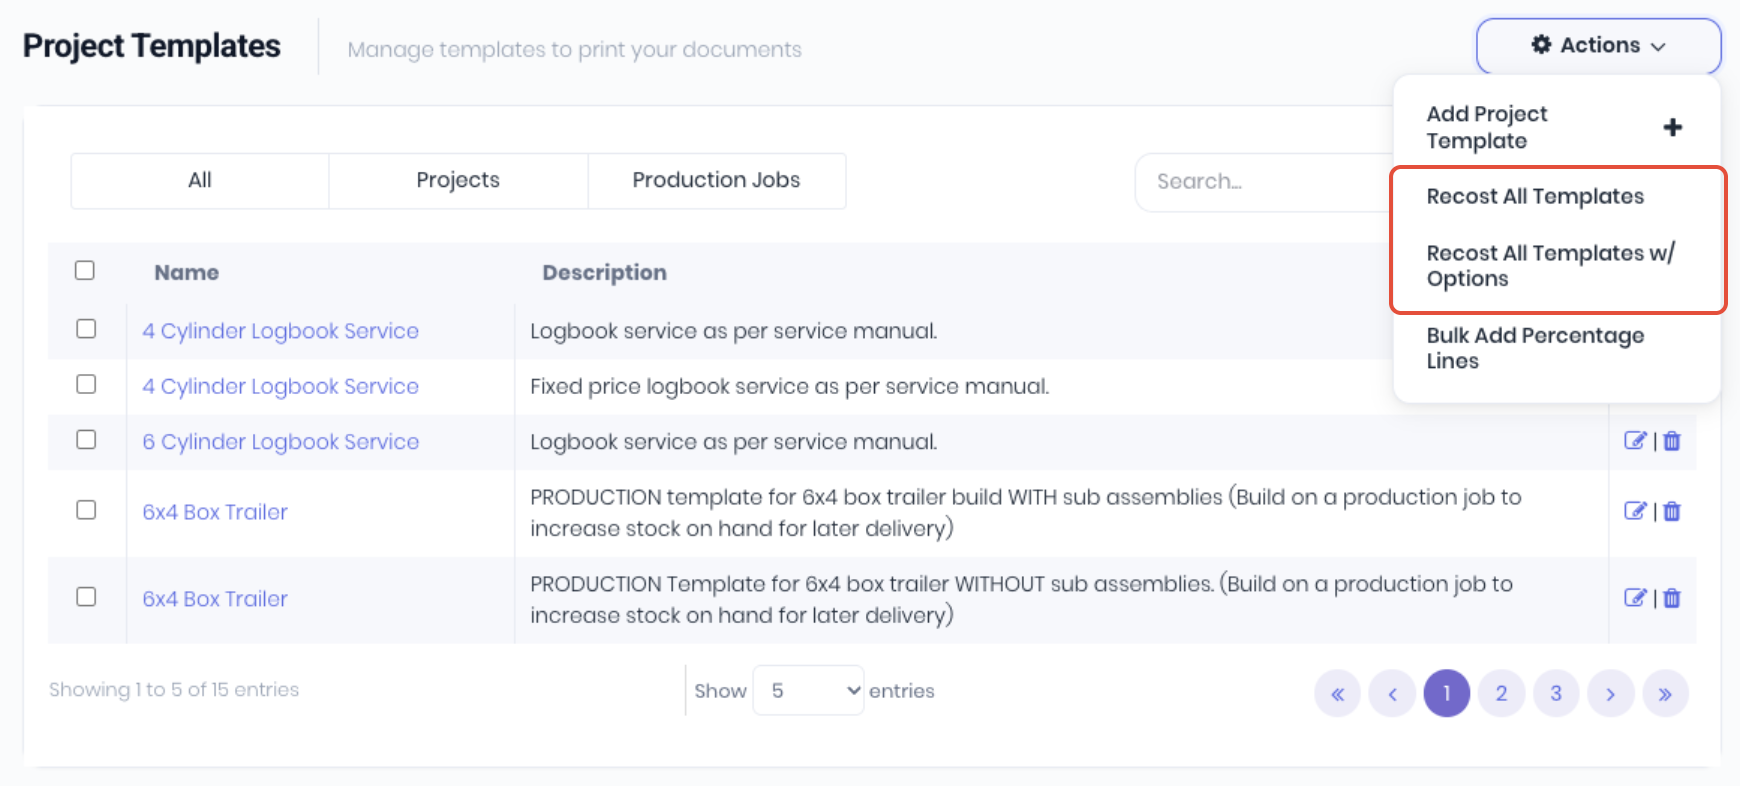Choose Recost All Templates from the menu
The height and width of the screenshot is (786, 1740).
(x=1535, y=196)
